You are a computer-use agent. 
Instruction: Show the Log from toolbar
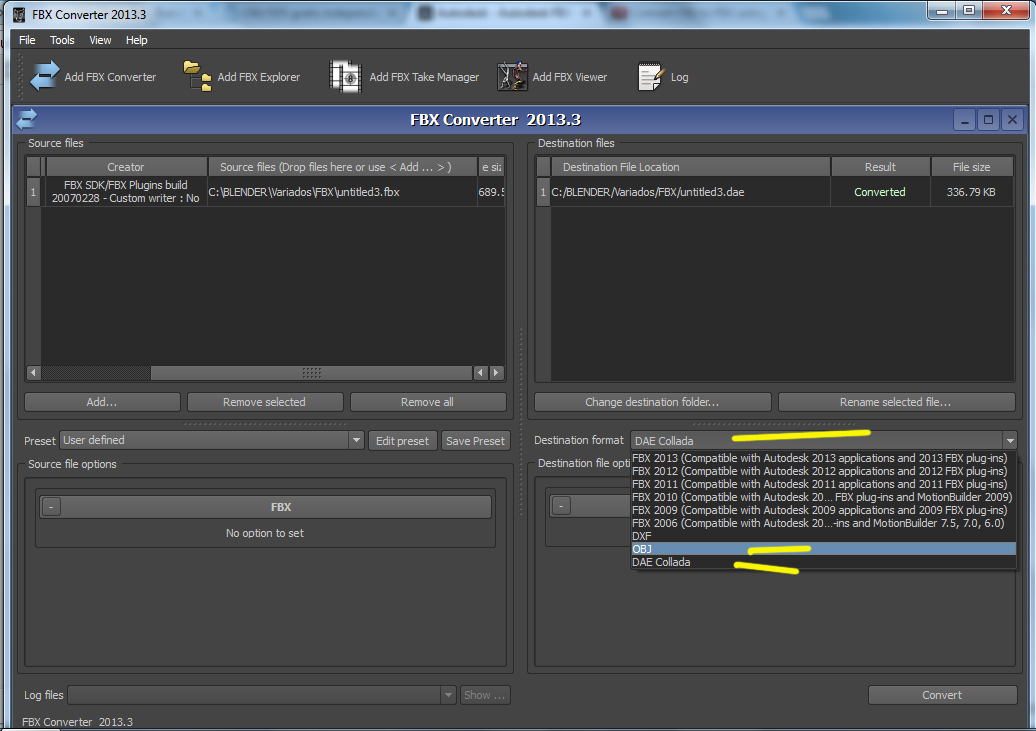pos(663,77)
